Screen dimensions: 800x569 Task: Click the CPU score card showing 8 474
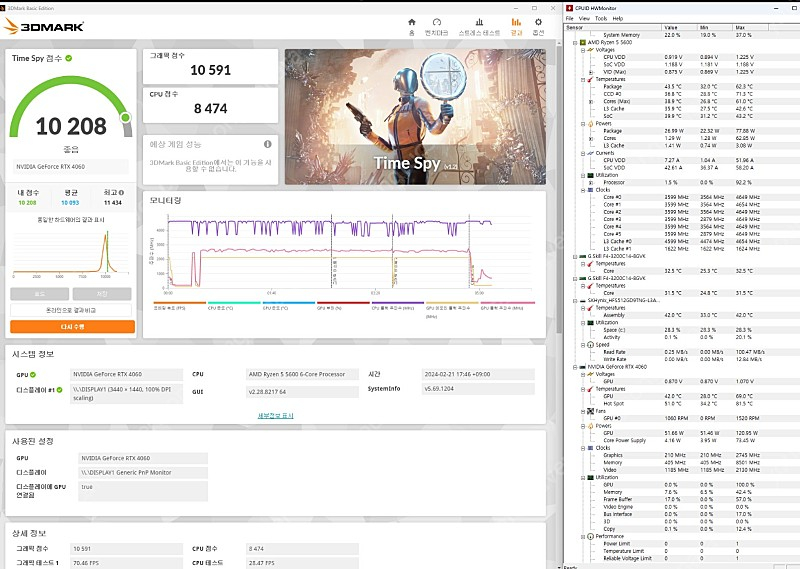(210, 105)
